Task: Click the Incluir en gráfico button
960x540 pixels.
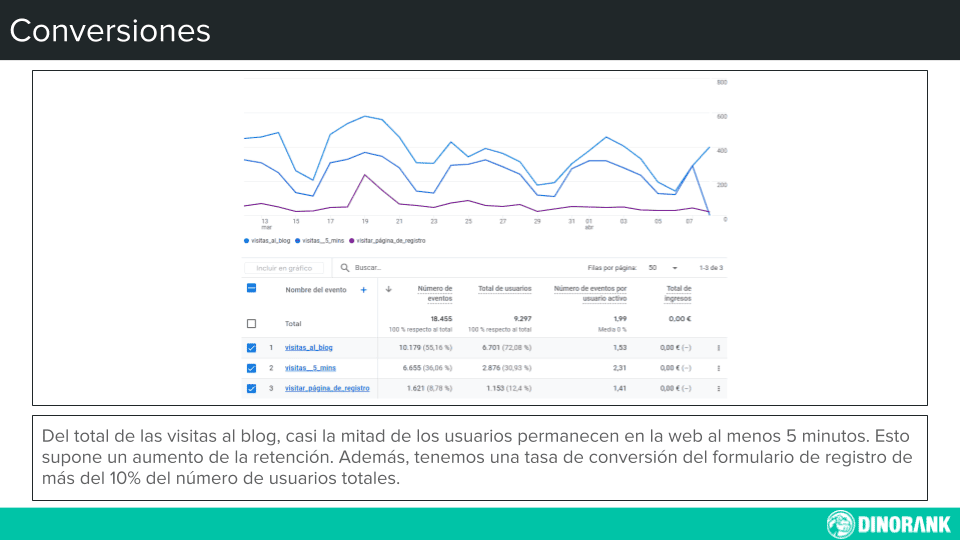Action: (284, 268)
